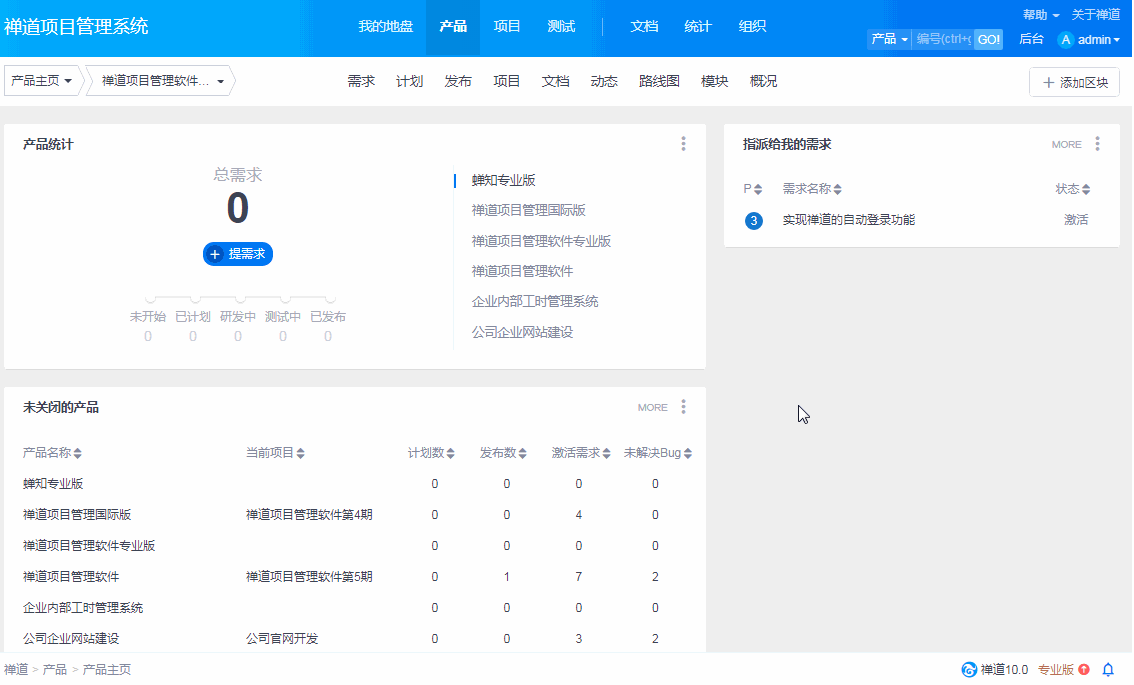Image resolution: width=1134 pixels, height=685 pixels.
Task: Click the 提需求 button
Action: (238, 254)
